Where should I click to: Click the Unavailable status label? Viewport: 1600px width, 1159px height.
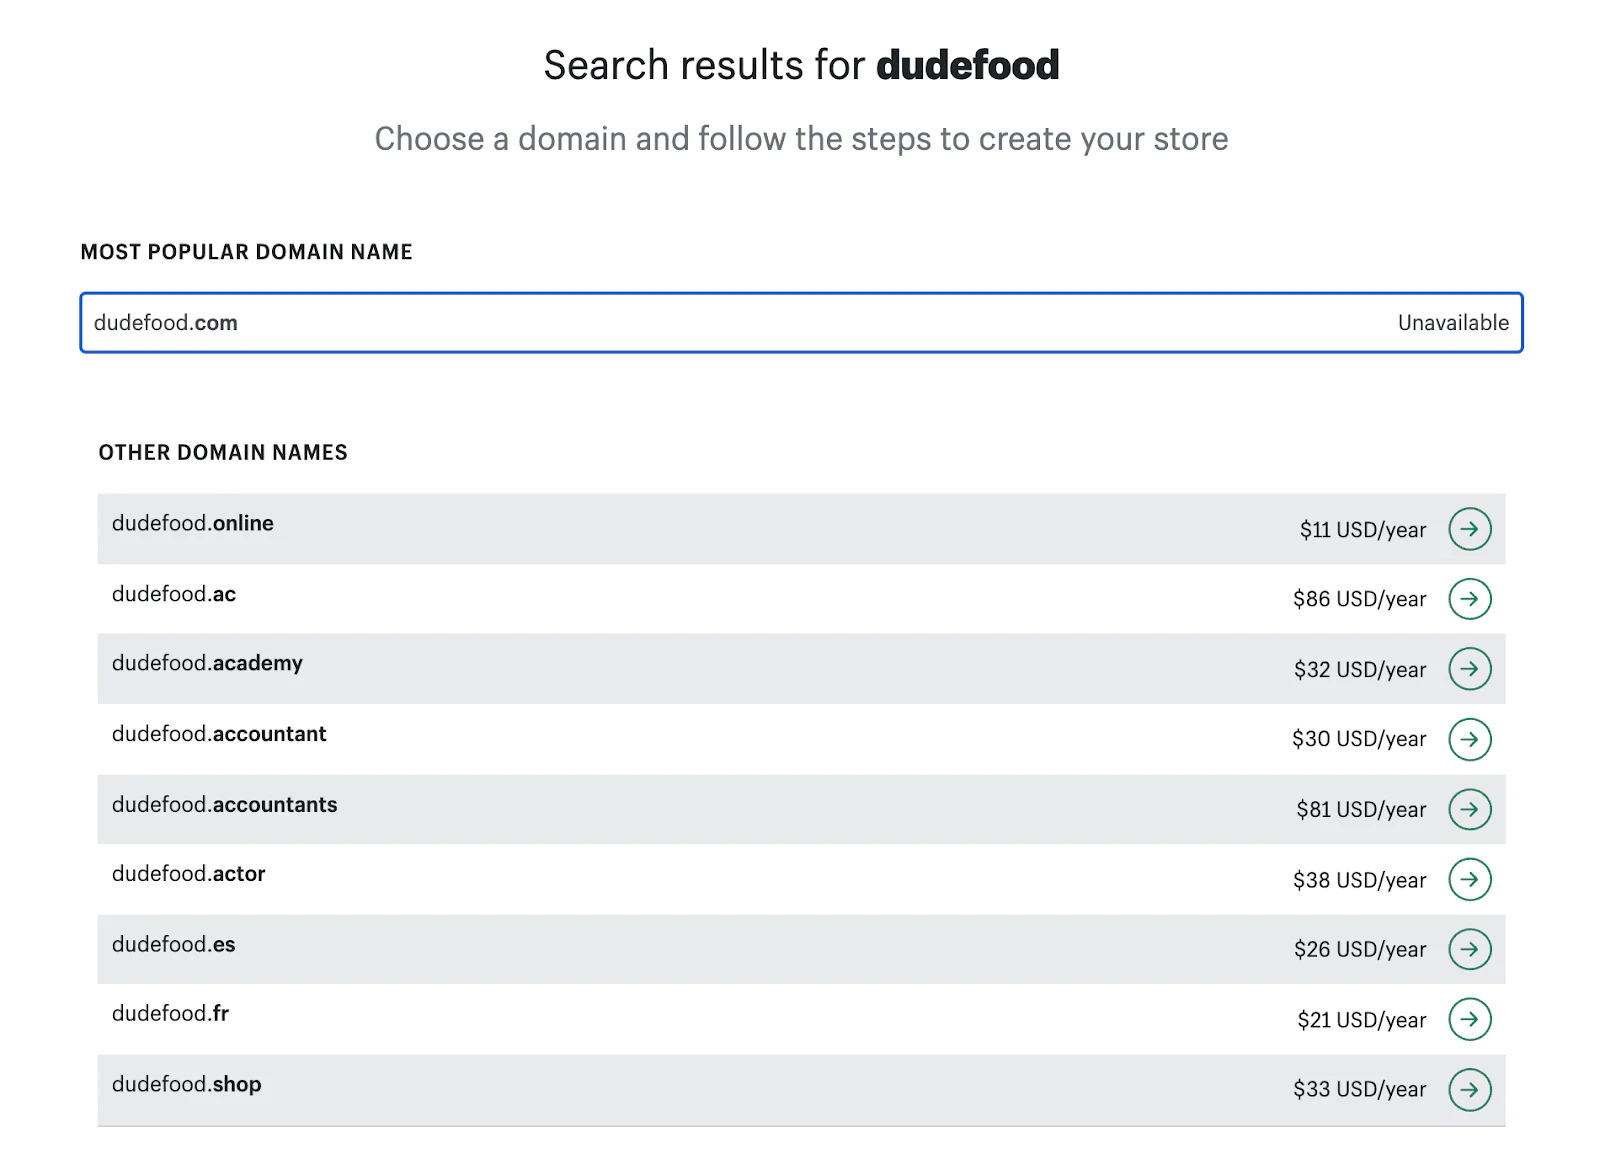tap(1453, 323)
